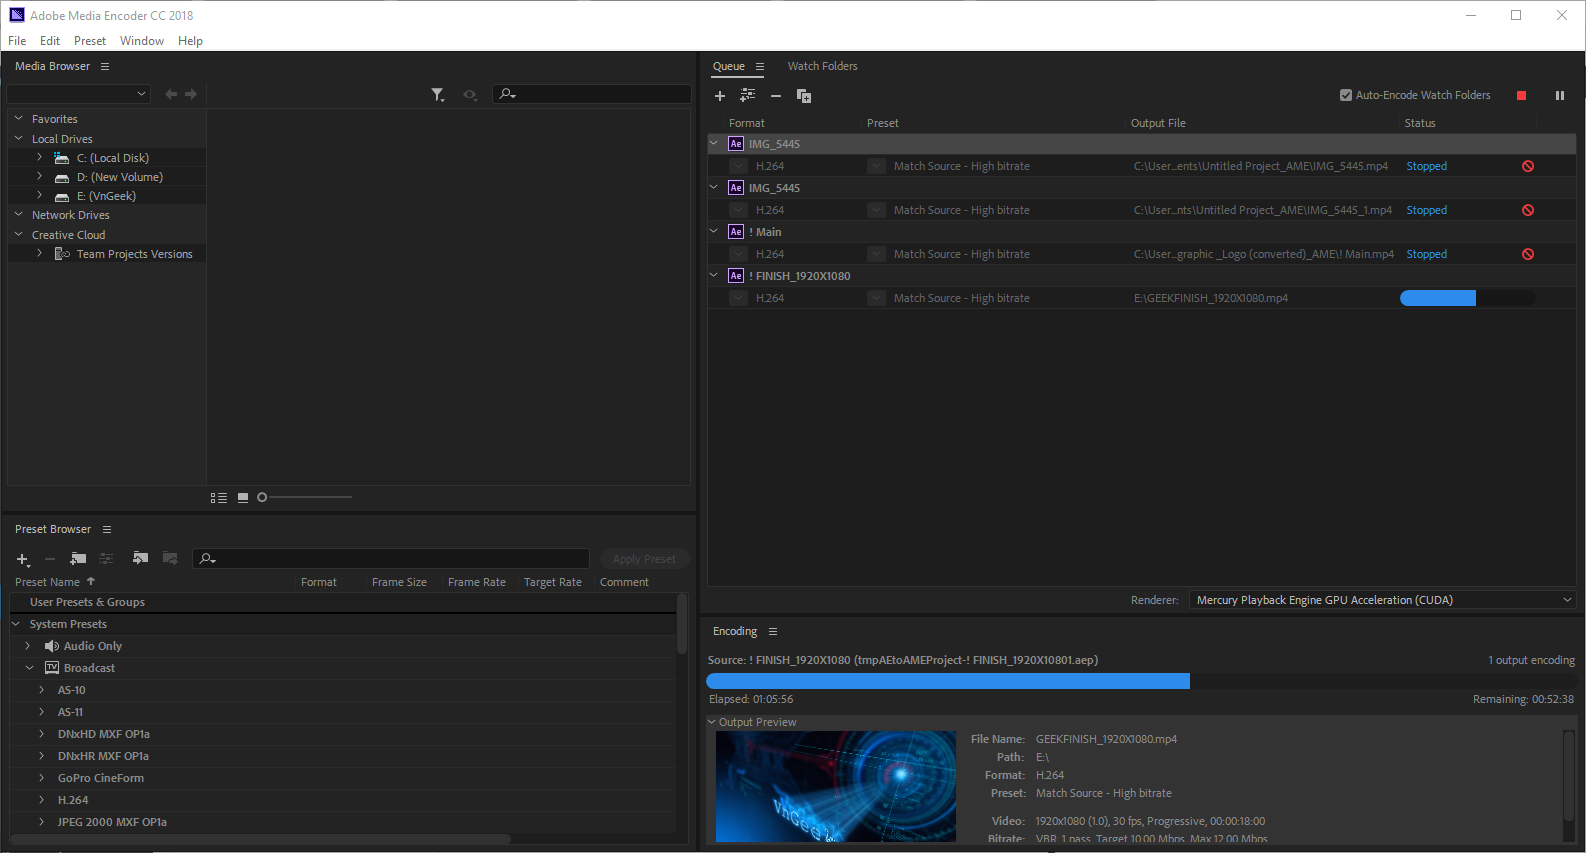This screenshot has width=1586, height=853.
Task: Open Preset Browser panel menu icon
Action: [107, 529]
